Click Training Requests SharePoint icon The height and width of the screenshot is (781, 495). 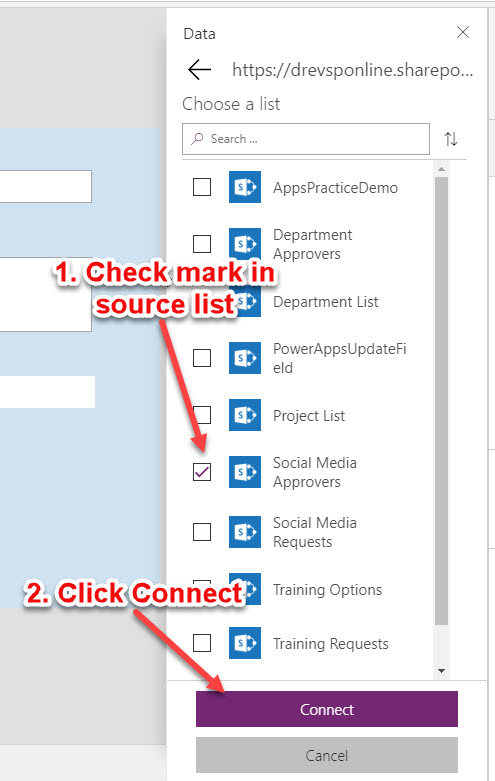(245, 643)
